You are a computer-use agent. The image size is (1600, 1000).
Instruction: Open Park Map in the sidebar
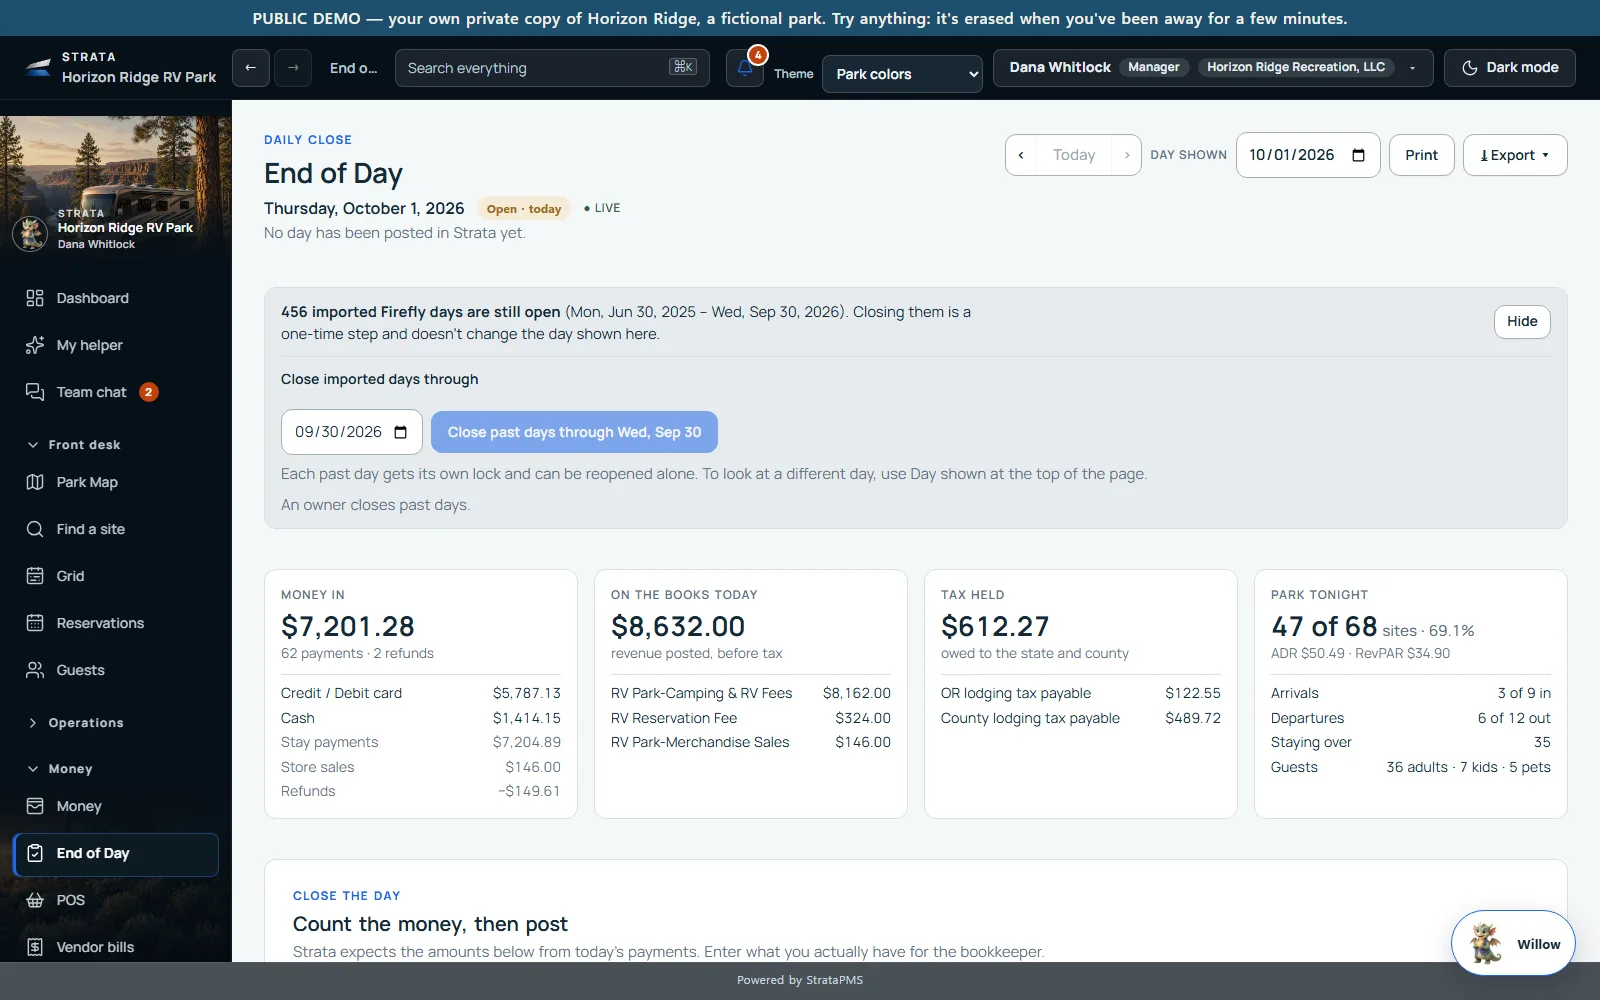(x=116, y=482)
